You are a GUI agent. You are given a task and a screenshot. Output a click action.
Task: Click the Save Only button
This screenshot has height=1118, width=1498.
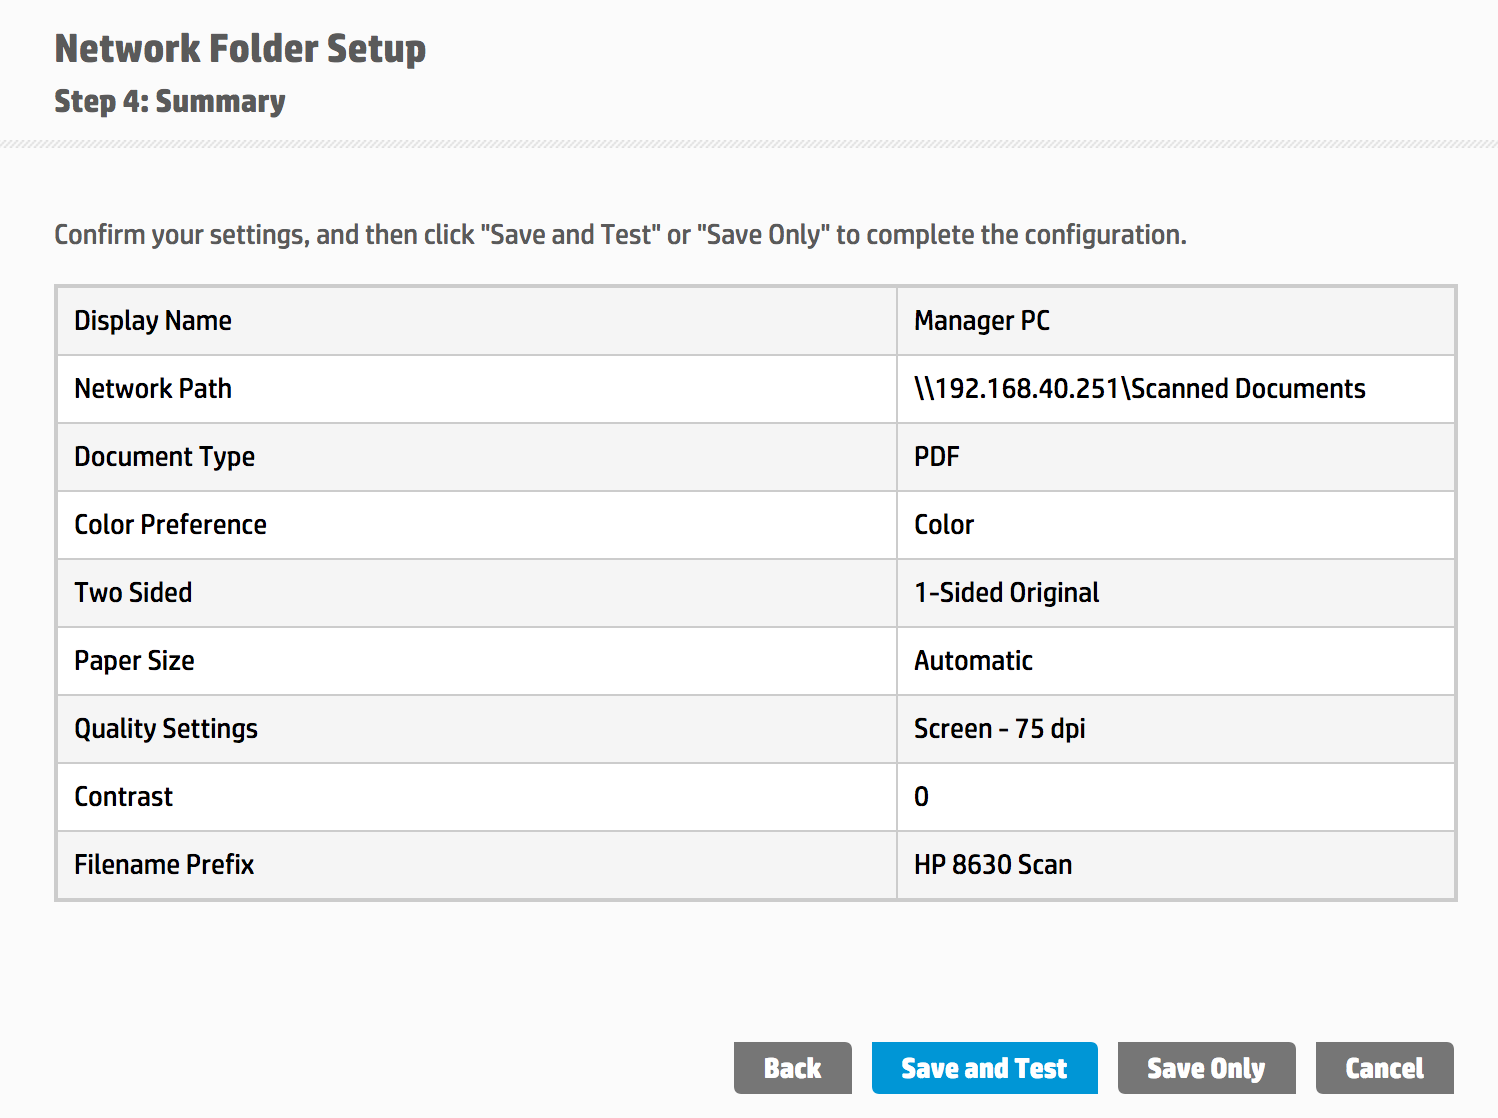pyautogui.click(x=1206, y=1068)
